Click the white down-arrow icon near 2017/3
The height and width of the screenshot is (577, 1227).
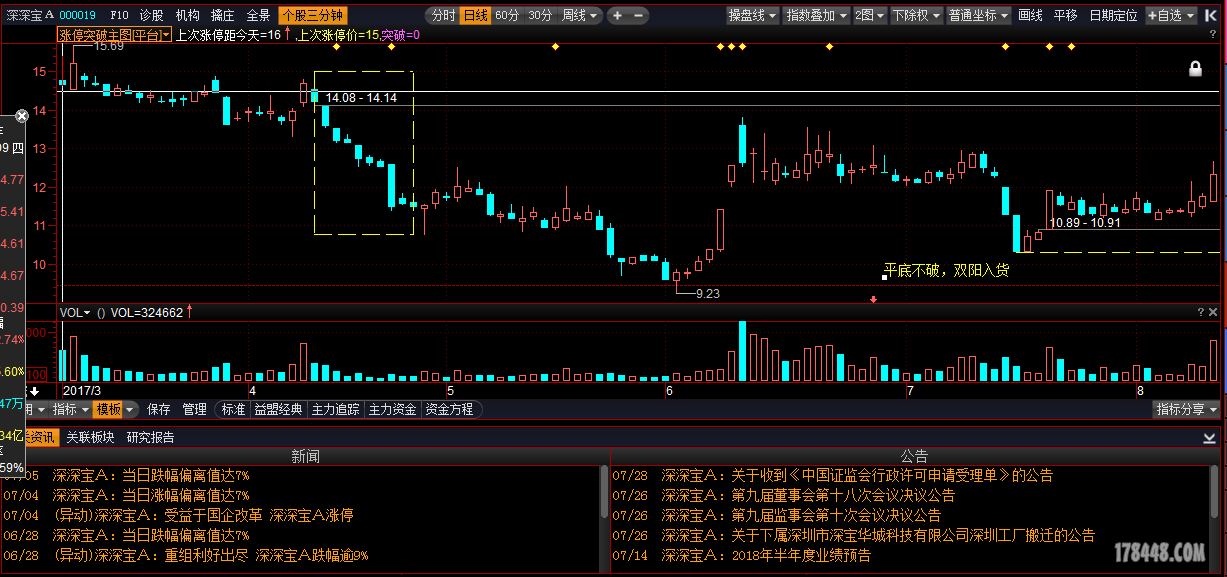click(x=34, y=391)
